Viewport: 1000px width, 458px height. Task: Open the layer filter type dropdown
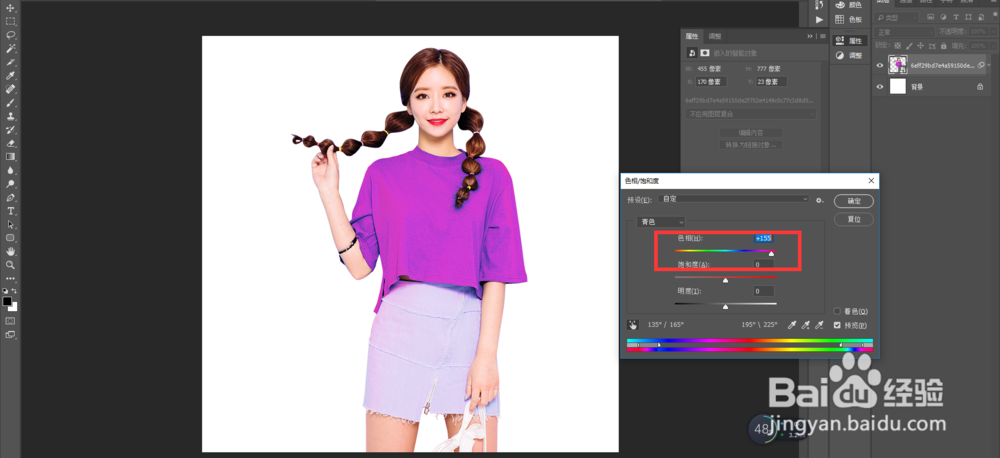tap(896, 17)
